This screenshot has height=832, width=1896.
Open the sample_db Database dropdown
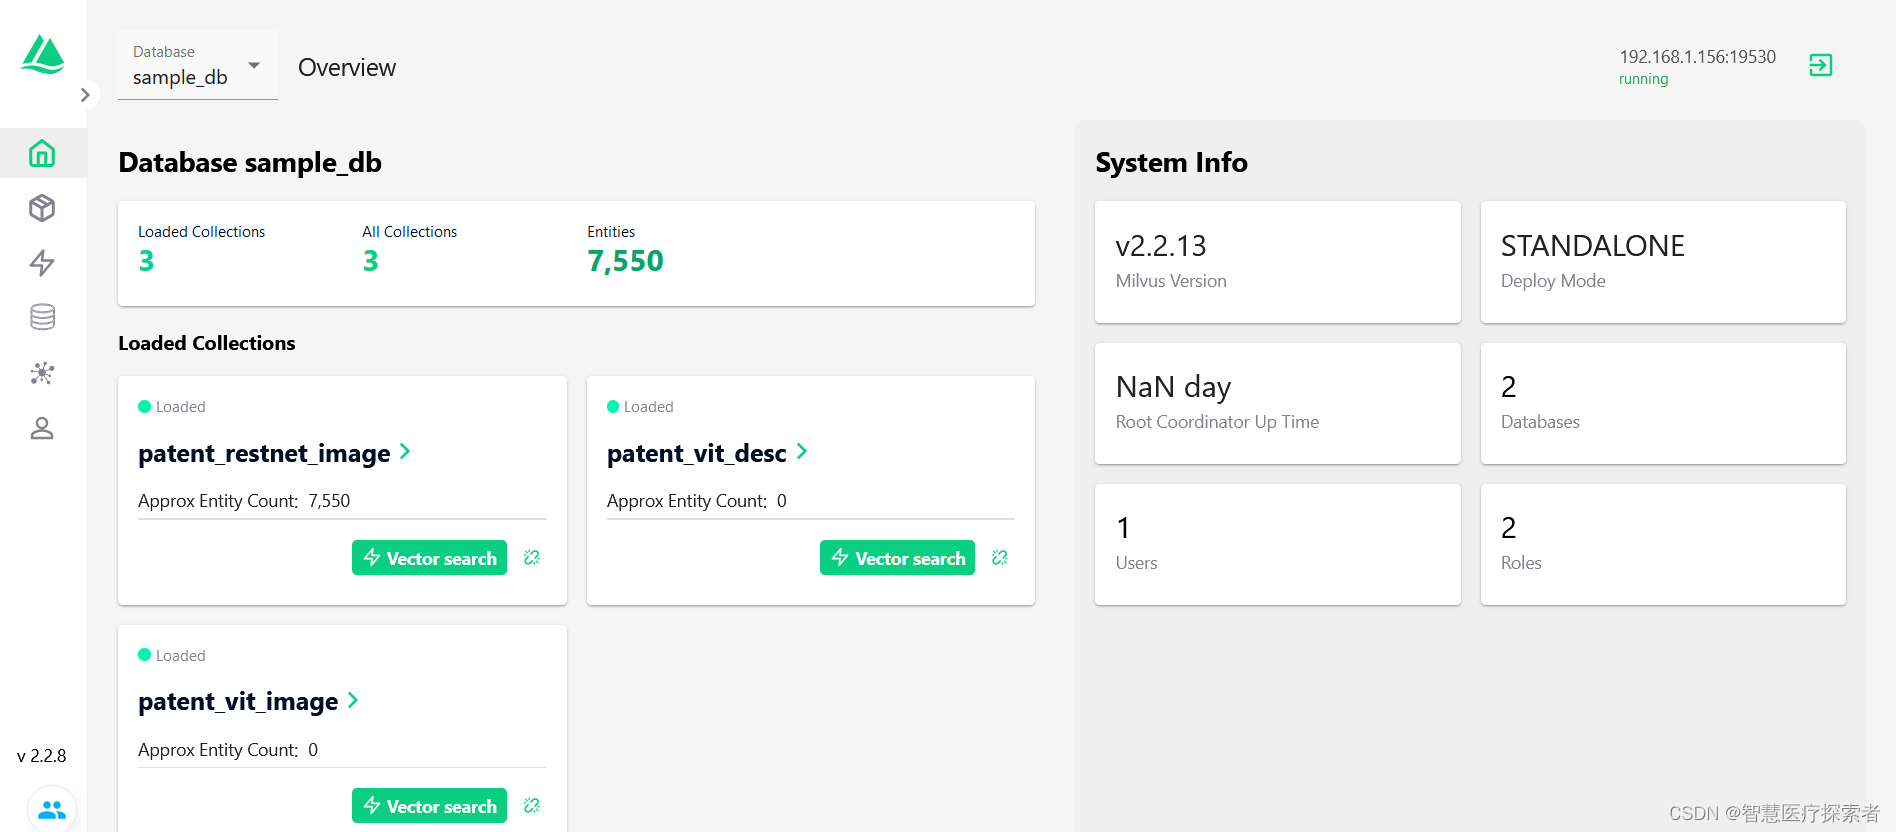[198, 65]
